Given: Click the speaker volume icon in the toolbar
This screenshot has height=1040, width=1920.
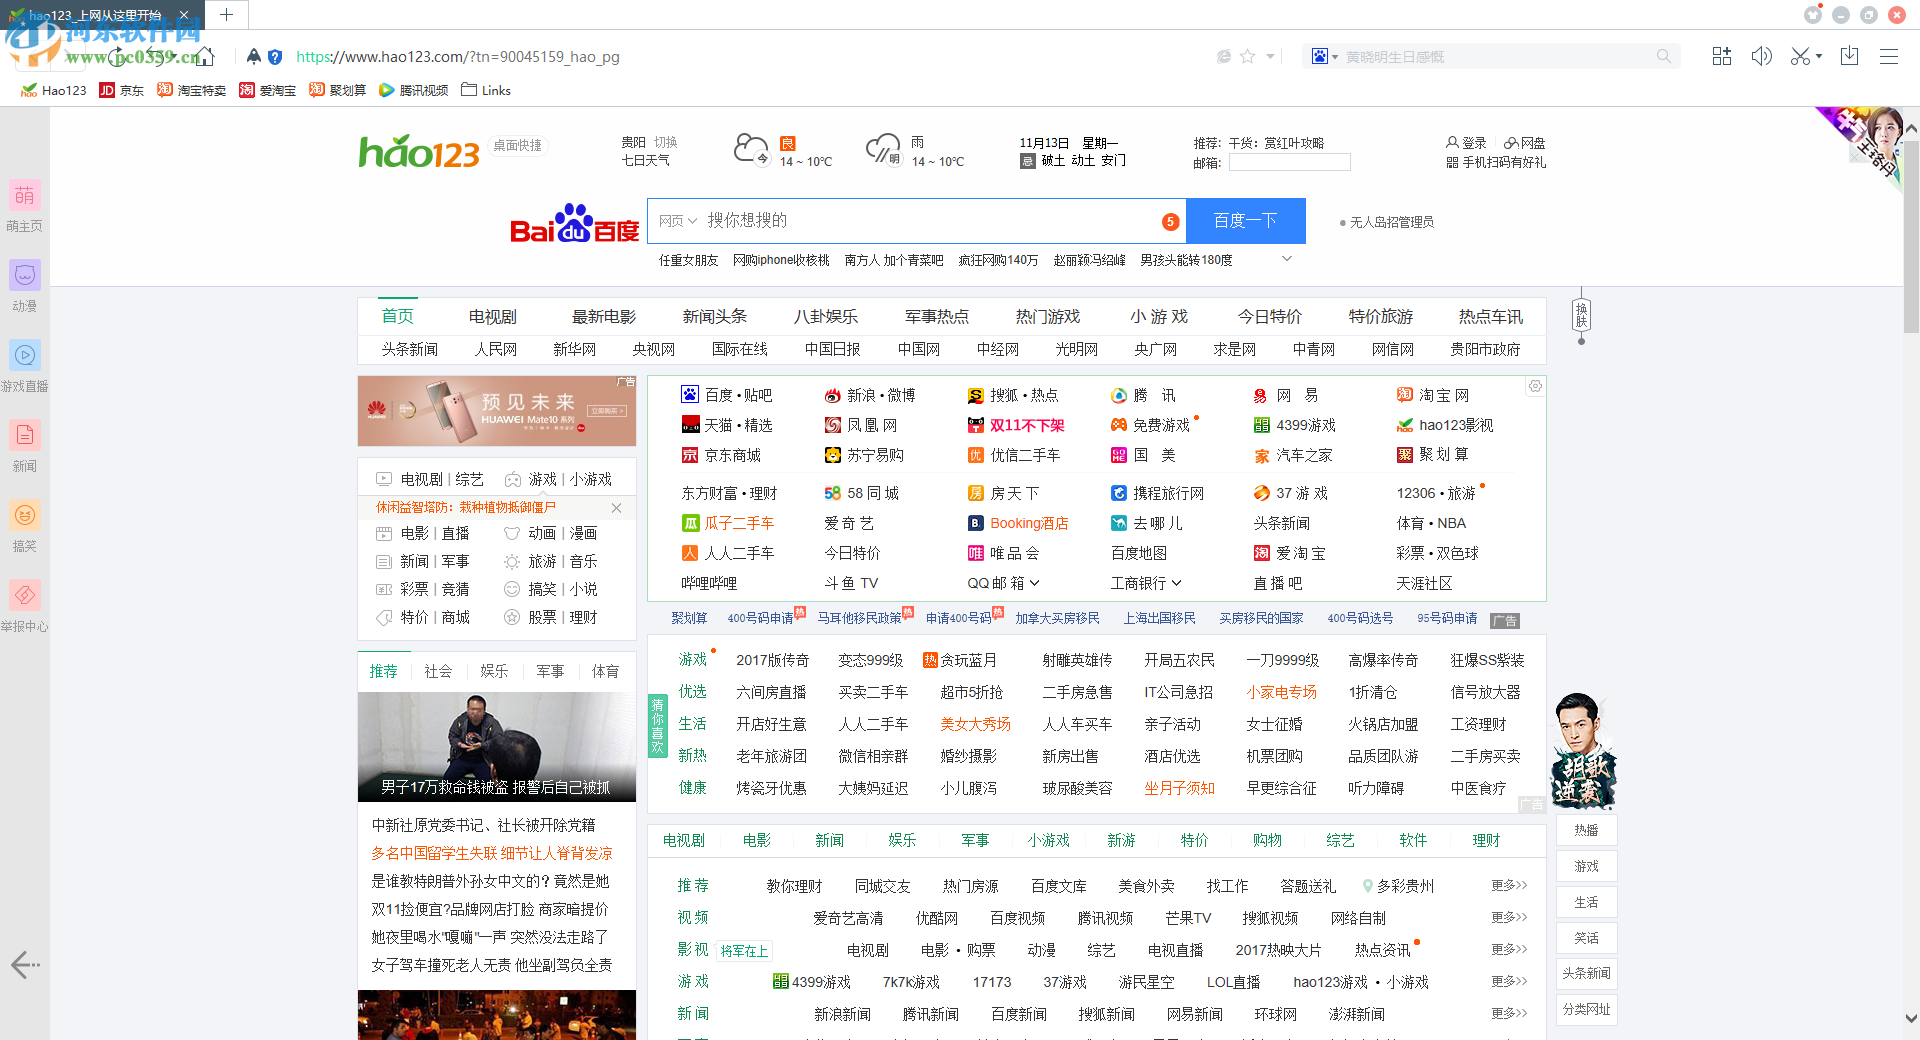Looking at the screenshot, I should click(x=1762, y=56).
